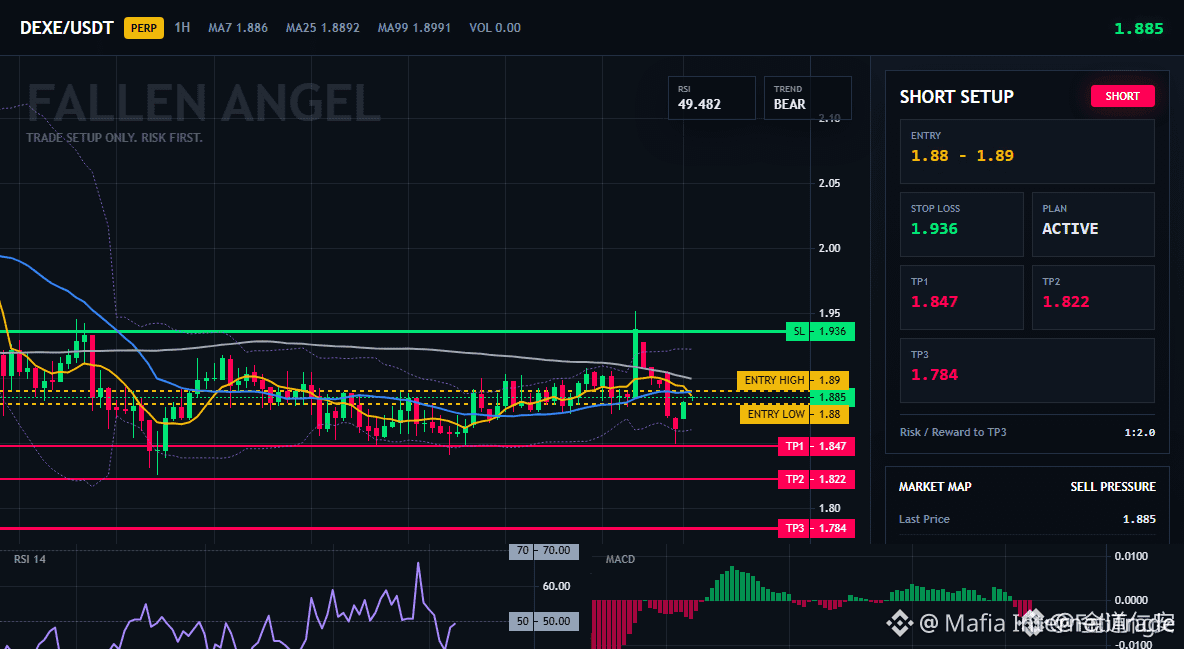Viewport: 1184px width, 649px height.
Task: Click the VOL 0.00 readout
Action: [x=495, y=27]
